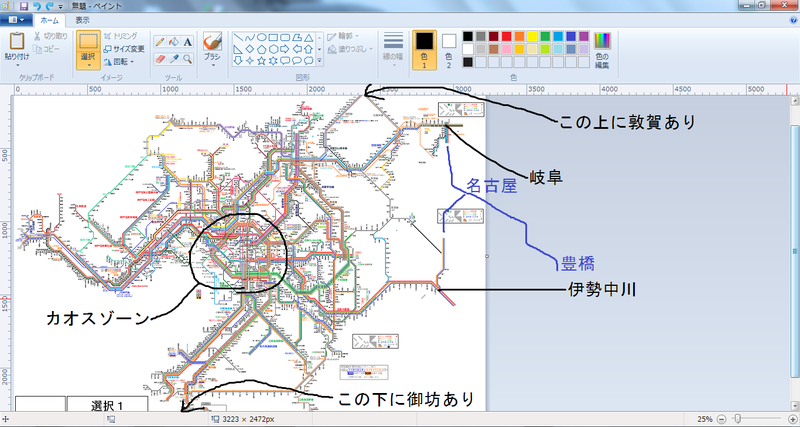Click the トリミング button
Screen dimensions: 800x427
click(x=120, y=36)
